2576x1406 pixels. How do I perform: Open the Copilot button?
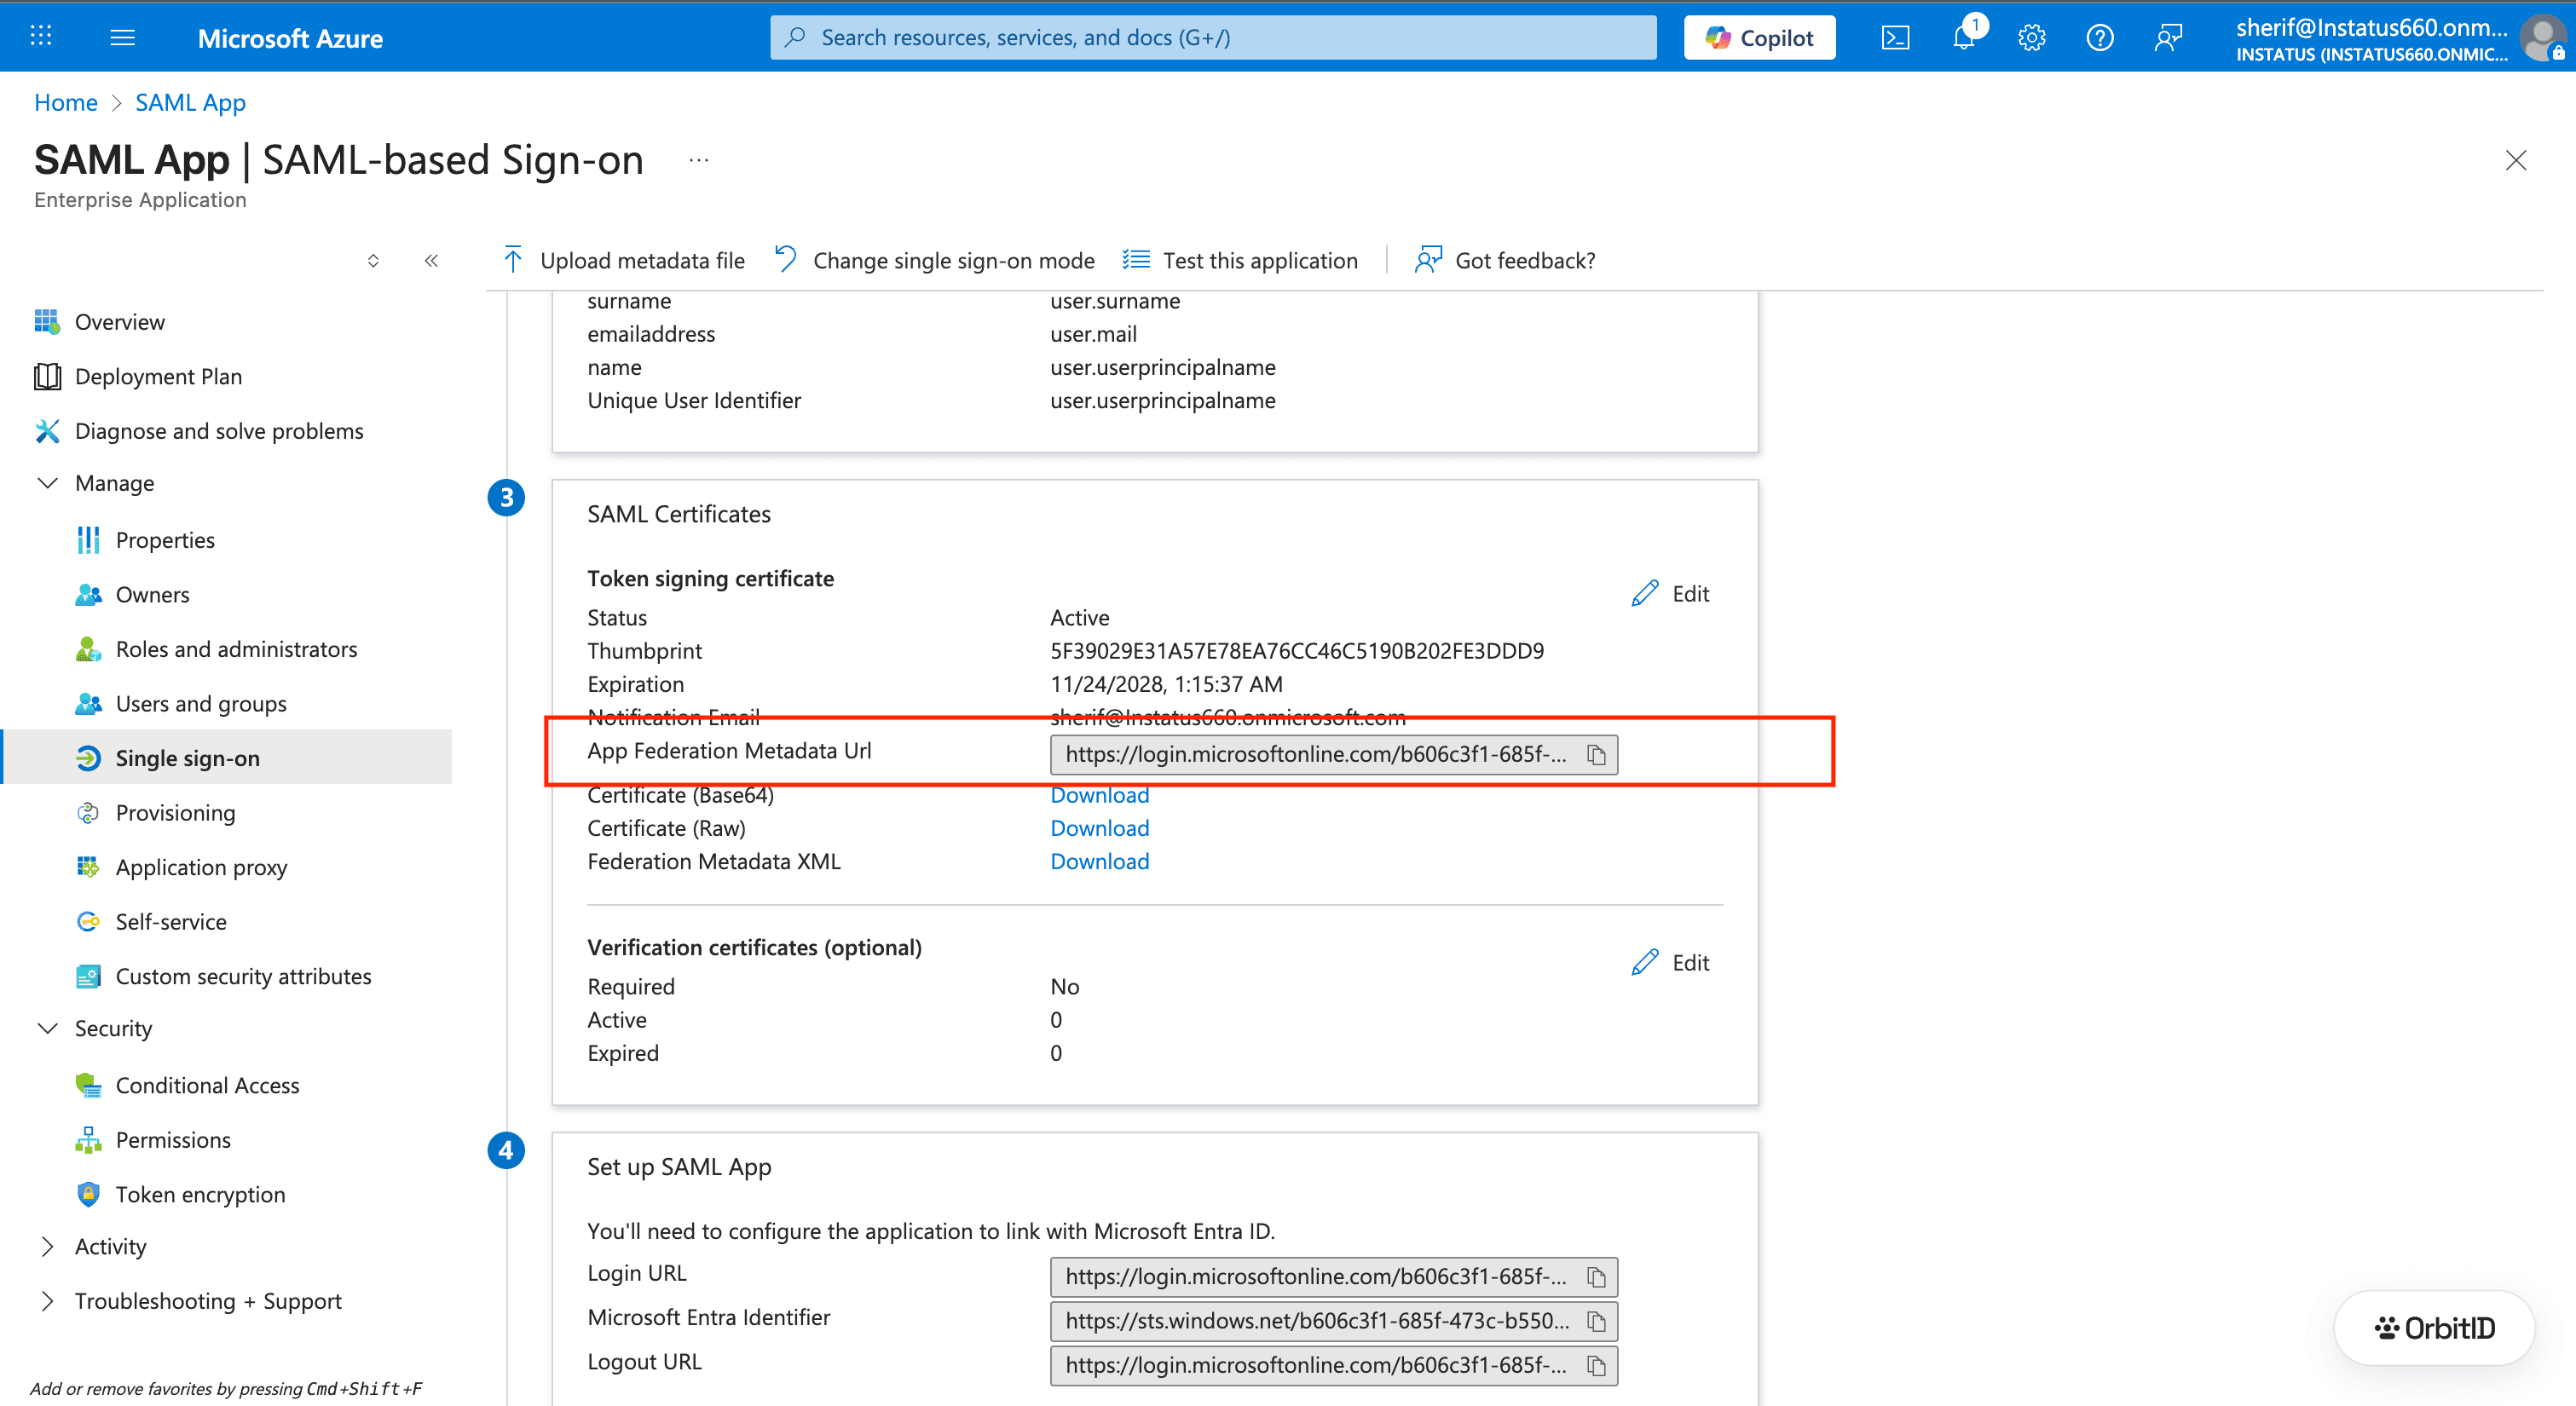pyautogui.click(x=1759, y=38)
